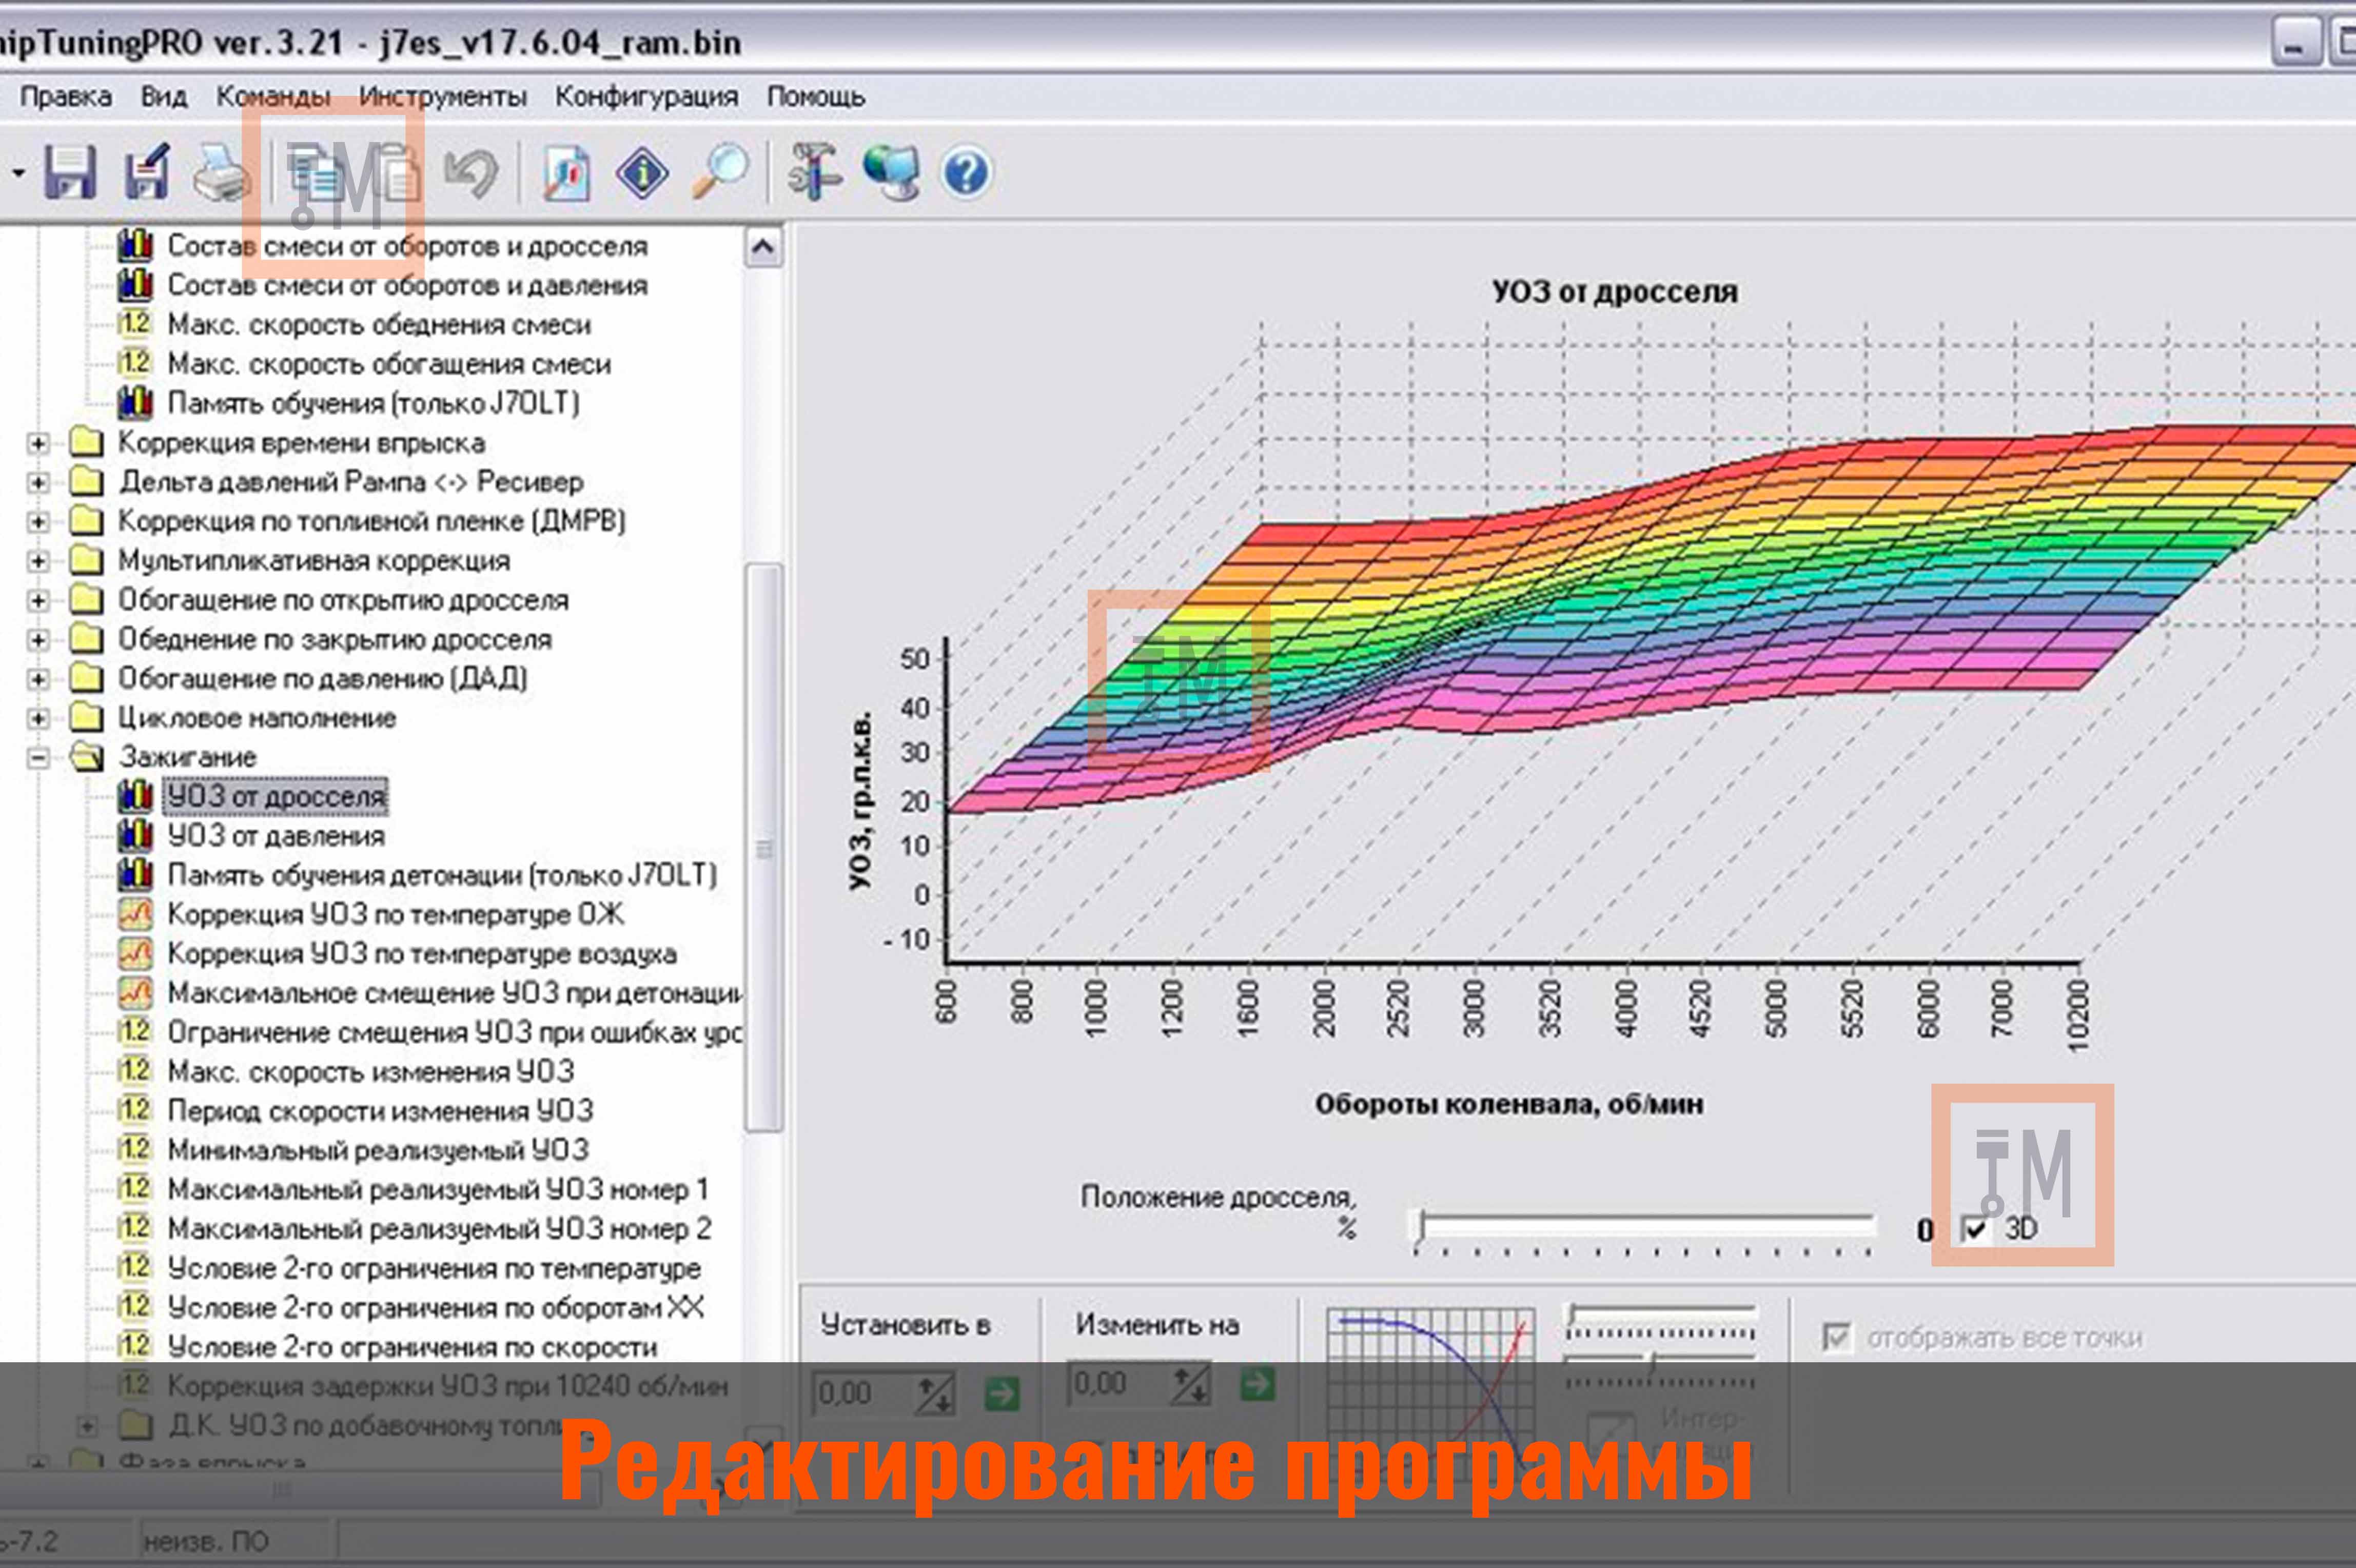Select Максимальный реализуемый УОЗ номер 1
Viewport: 2356px width, 1568px height.
coord(438,1189)
